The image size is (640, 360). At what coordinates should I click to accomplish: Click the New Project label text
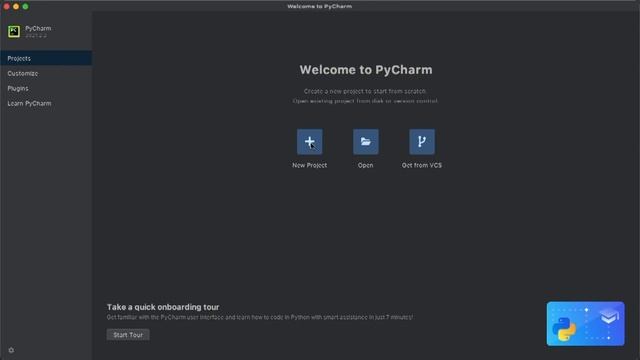[x=309, y=165]
